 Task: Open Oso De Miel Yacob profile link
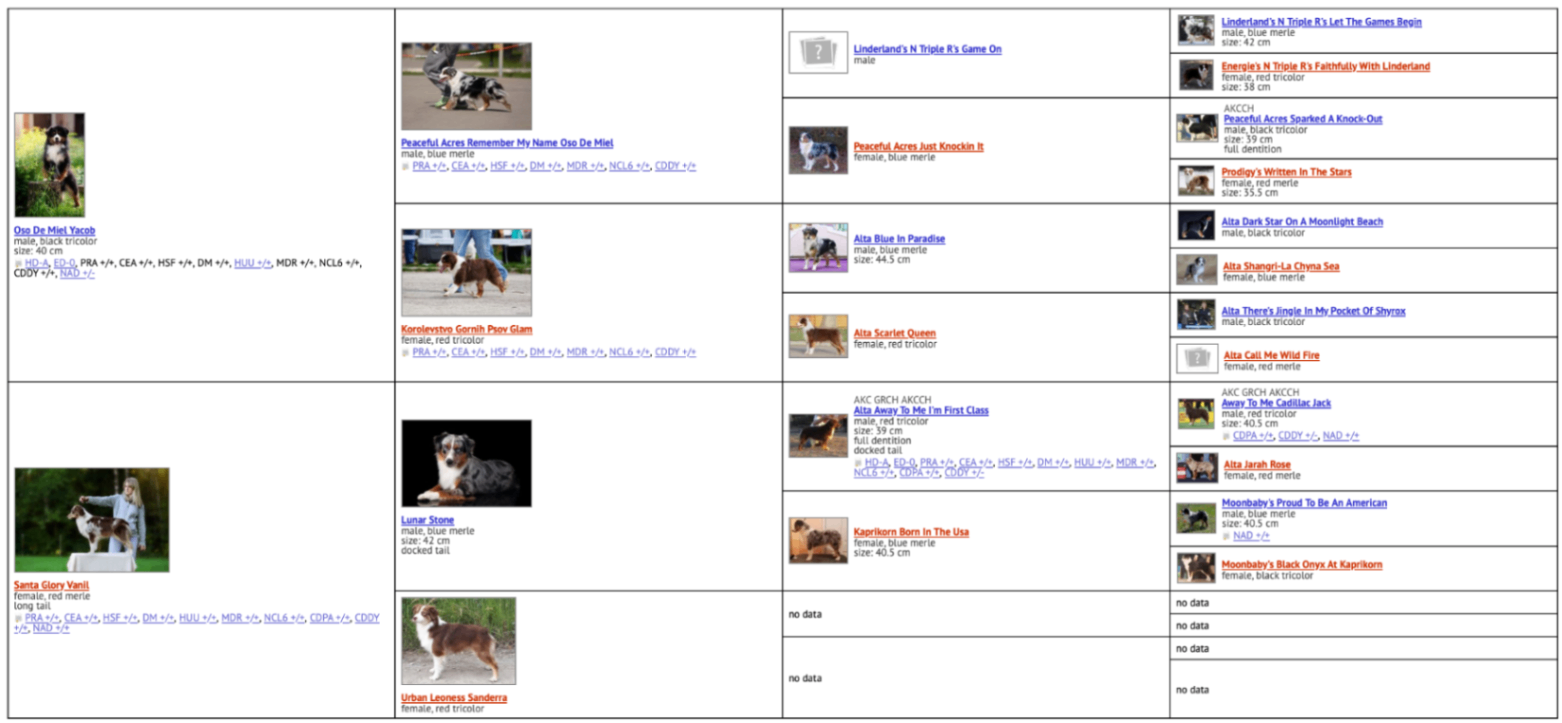[54, 230]
